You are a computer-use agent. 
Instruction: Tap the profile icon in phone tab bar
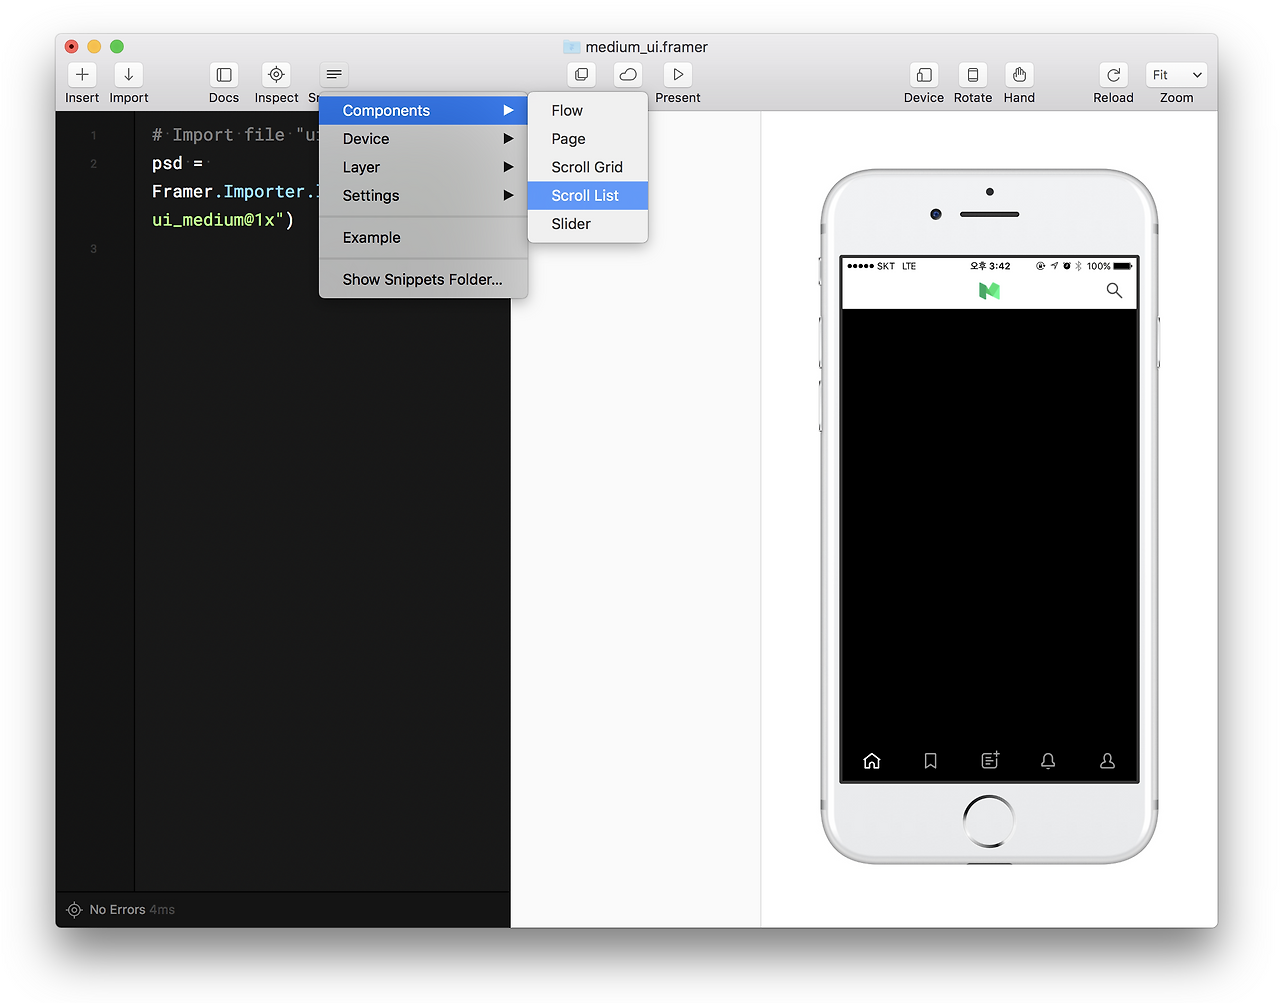pos(1107,761)
